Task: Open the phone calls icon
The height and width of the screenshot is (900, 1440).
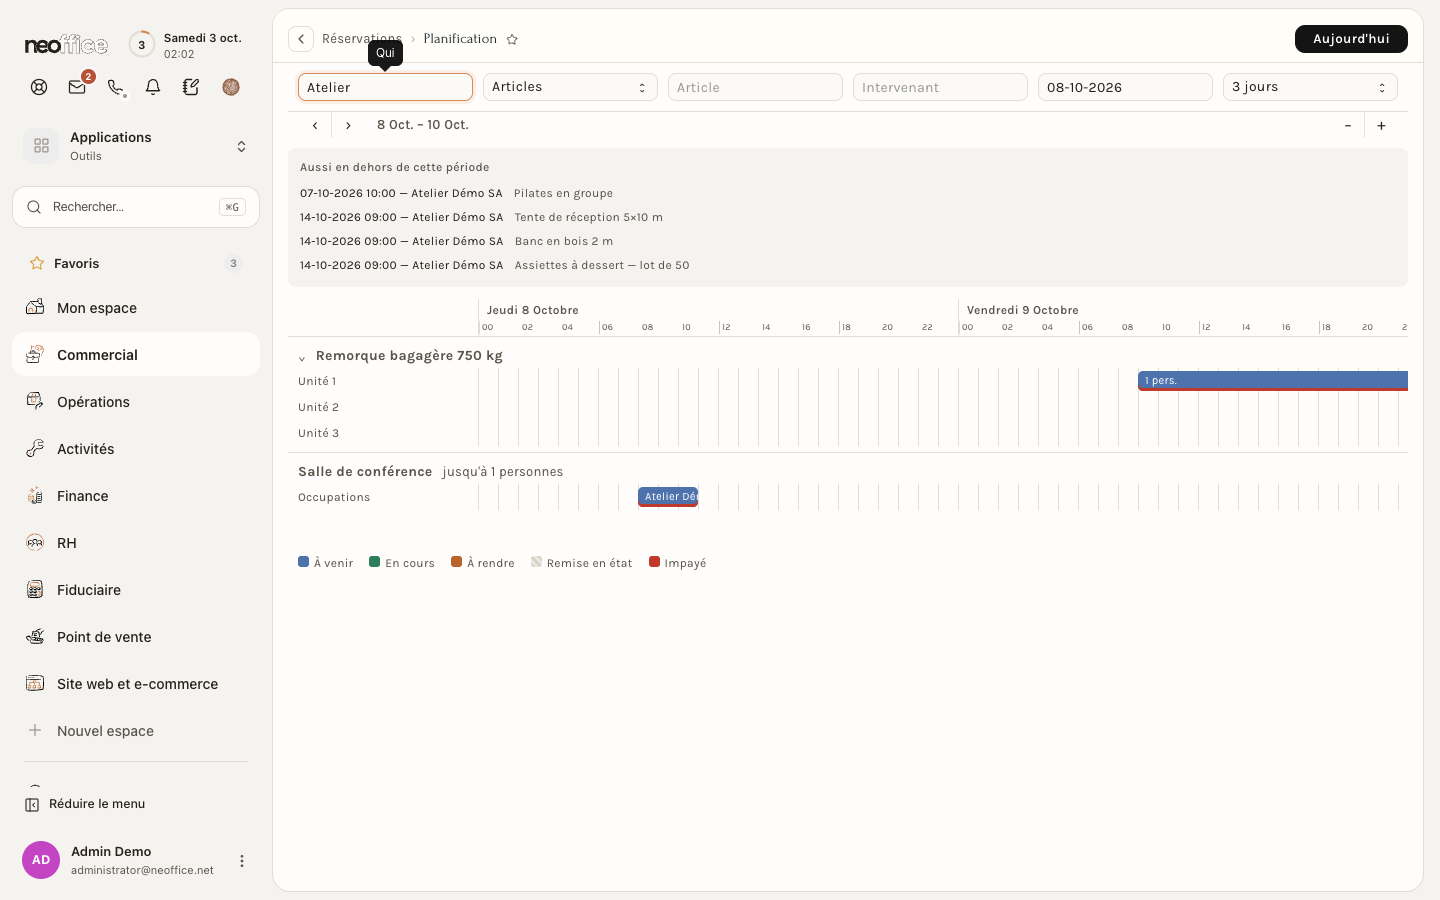Action: click(115, 87)
